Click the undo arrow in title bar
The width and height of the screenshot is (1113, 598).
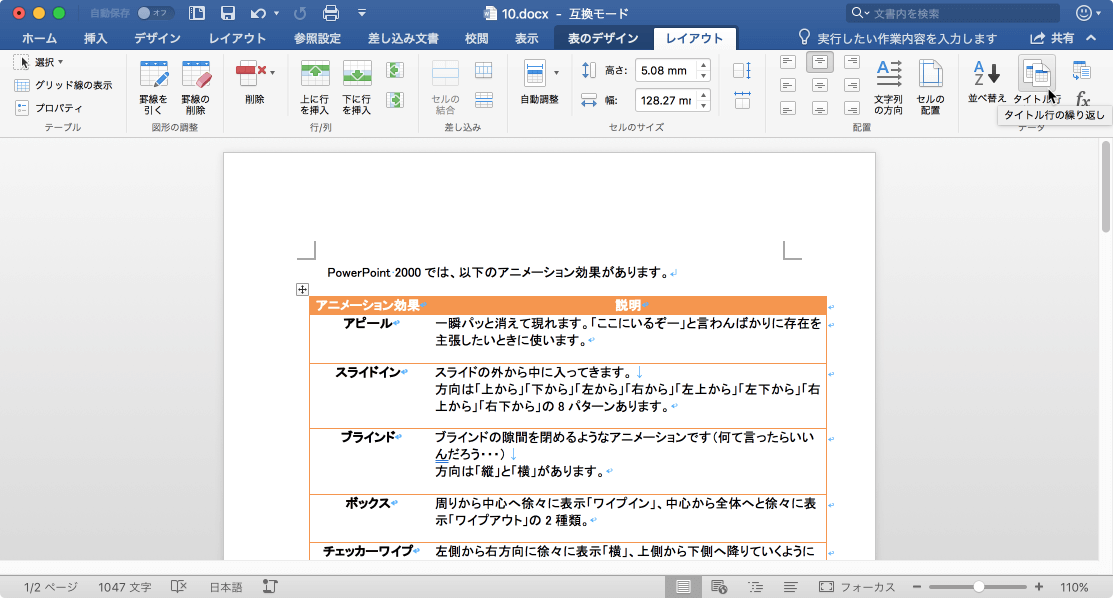(258, 13)
